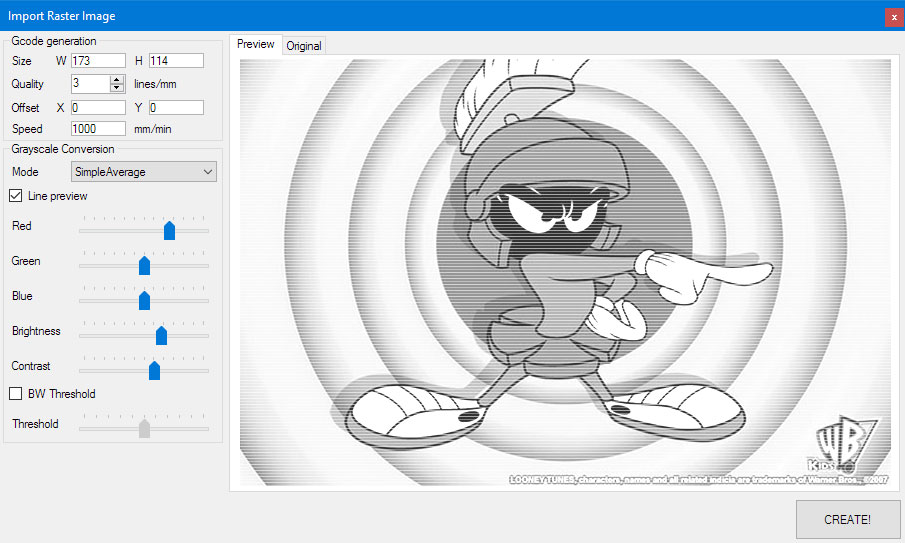Toggle the Line preview checkbox
The image size is (905, 543).
(16, 196)
